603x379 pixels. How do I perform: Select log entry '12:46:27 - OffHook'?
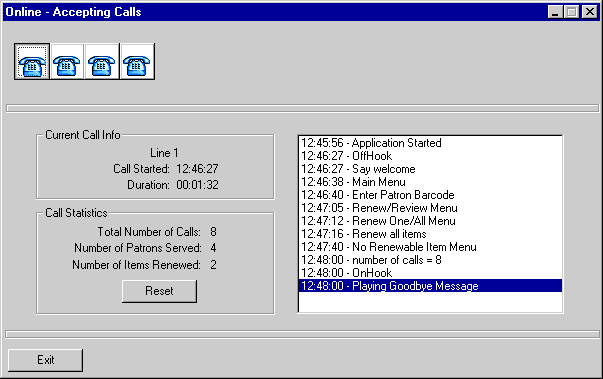coord(430,156)
